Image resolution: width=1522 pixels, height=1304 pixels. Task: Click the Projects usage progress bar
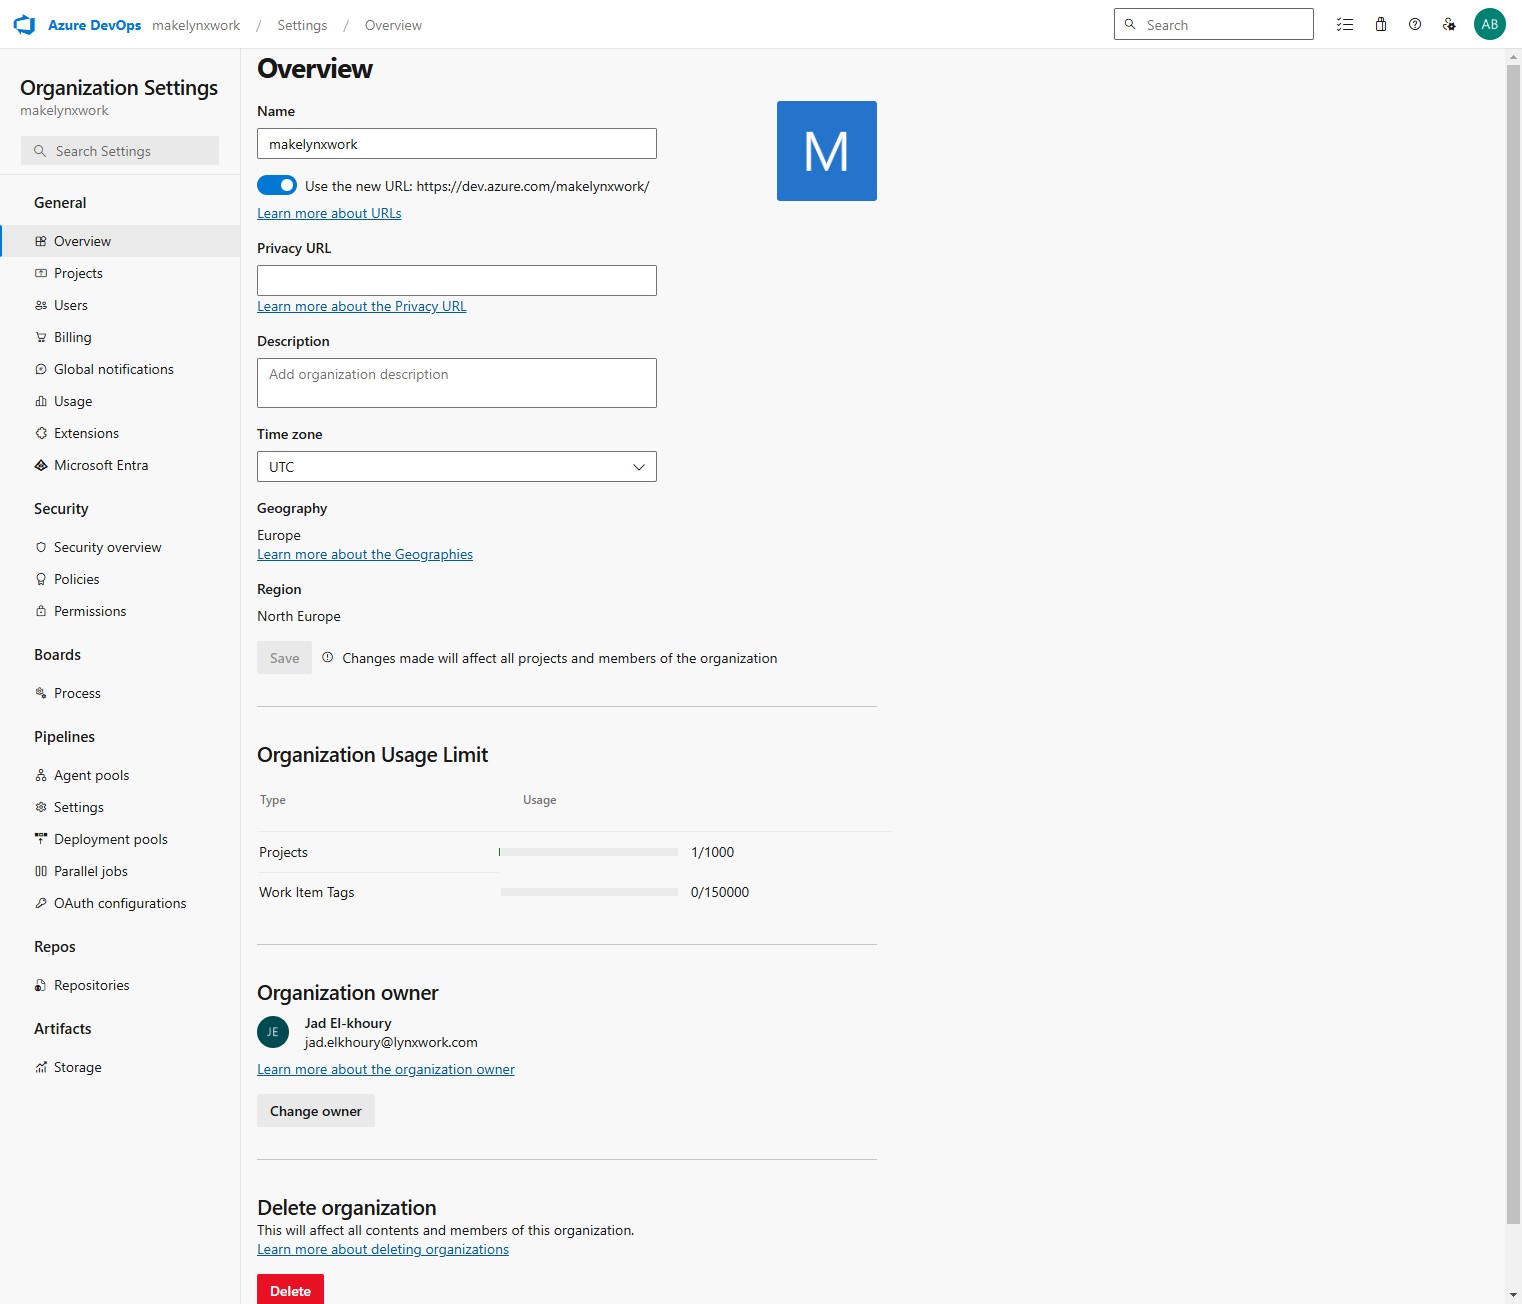click(588, 852)
